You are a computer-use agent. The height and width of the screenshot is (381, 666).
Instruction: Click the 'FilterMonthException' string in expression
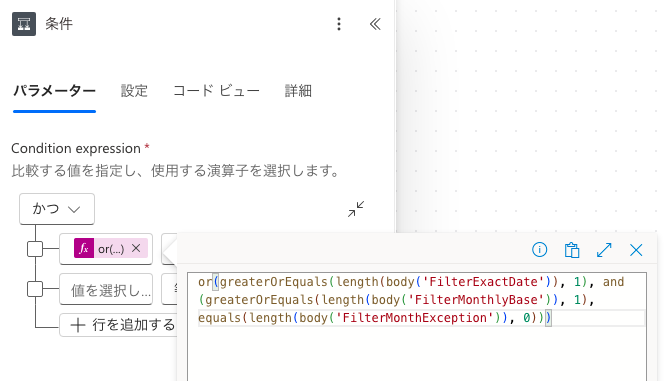(x=415, y=318)
